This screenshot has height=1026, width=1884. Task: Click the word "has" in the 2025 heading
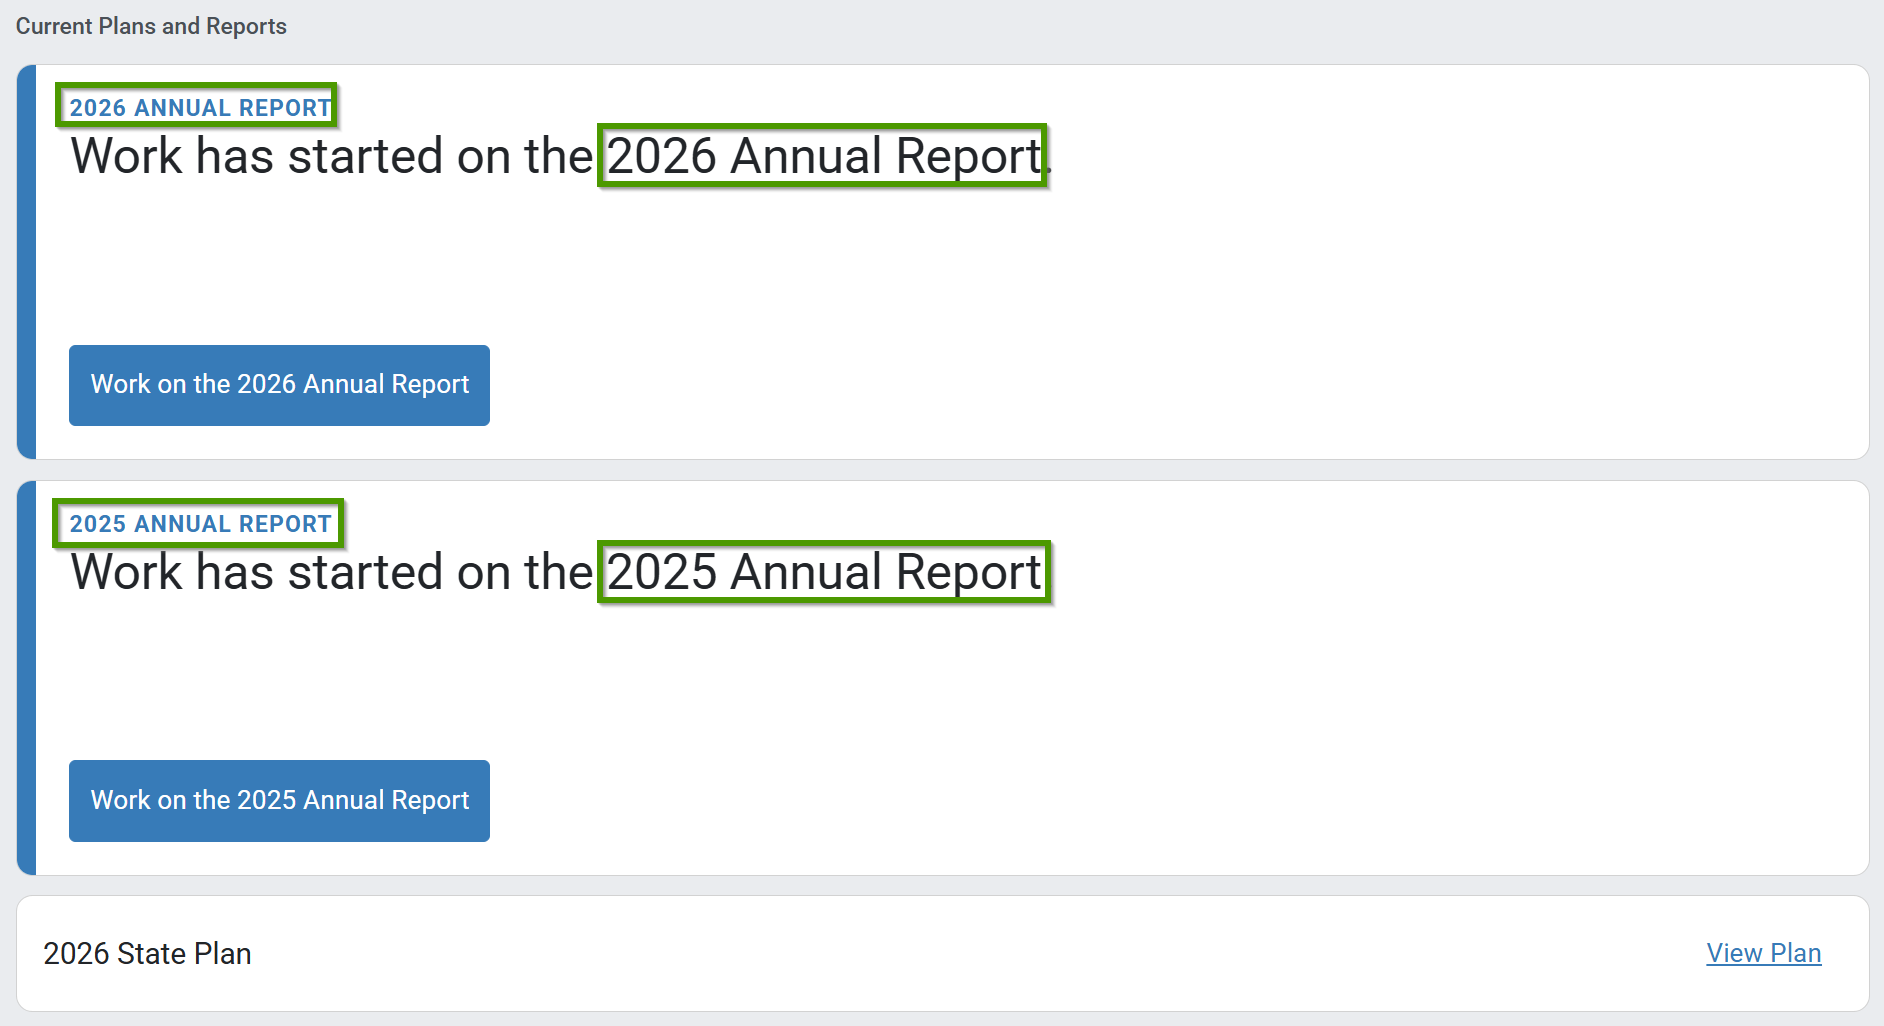pyautogui.click(x=235, y=572)
